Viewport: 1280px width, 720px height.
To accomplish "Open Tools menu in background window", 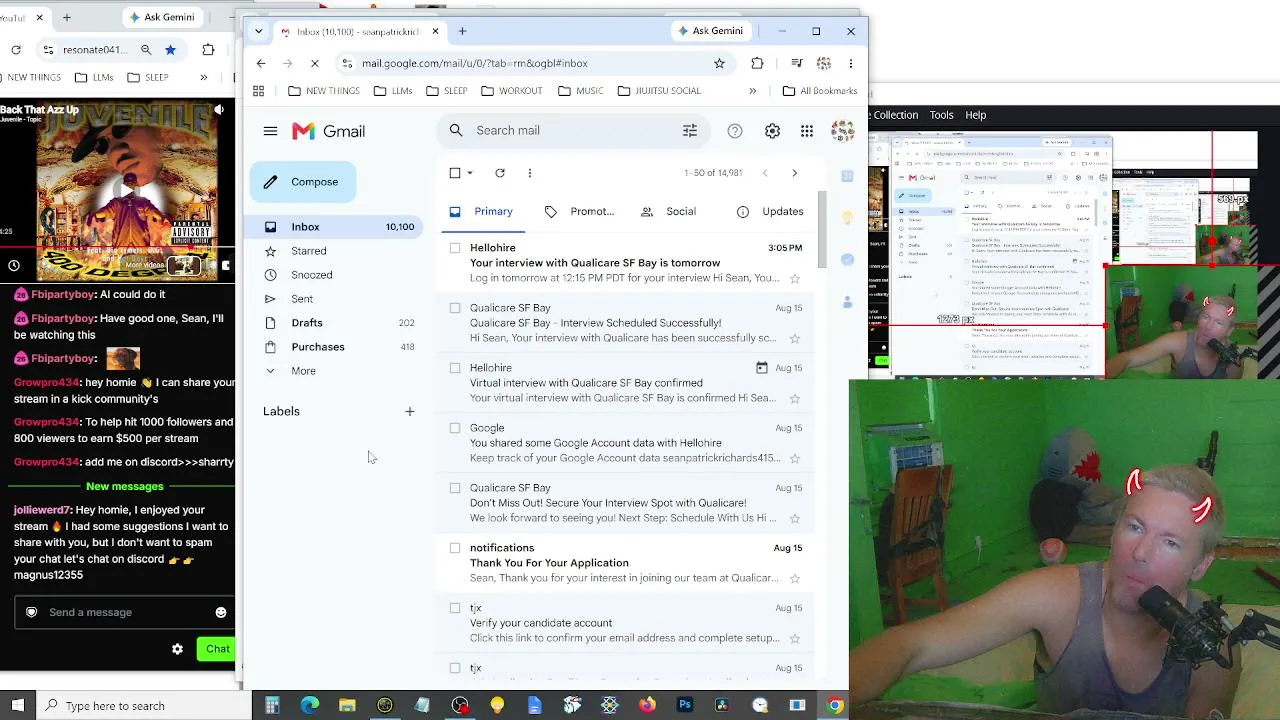I will point(941,115).
